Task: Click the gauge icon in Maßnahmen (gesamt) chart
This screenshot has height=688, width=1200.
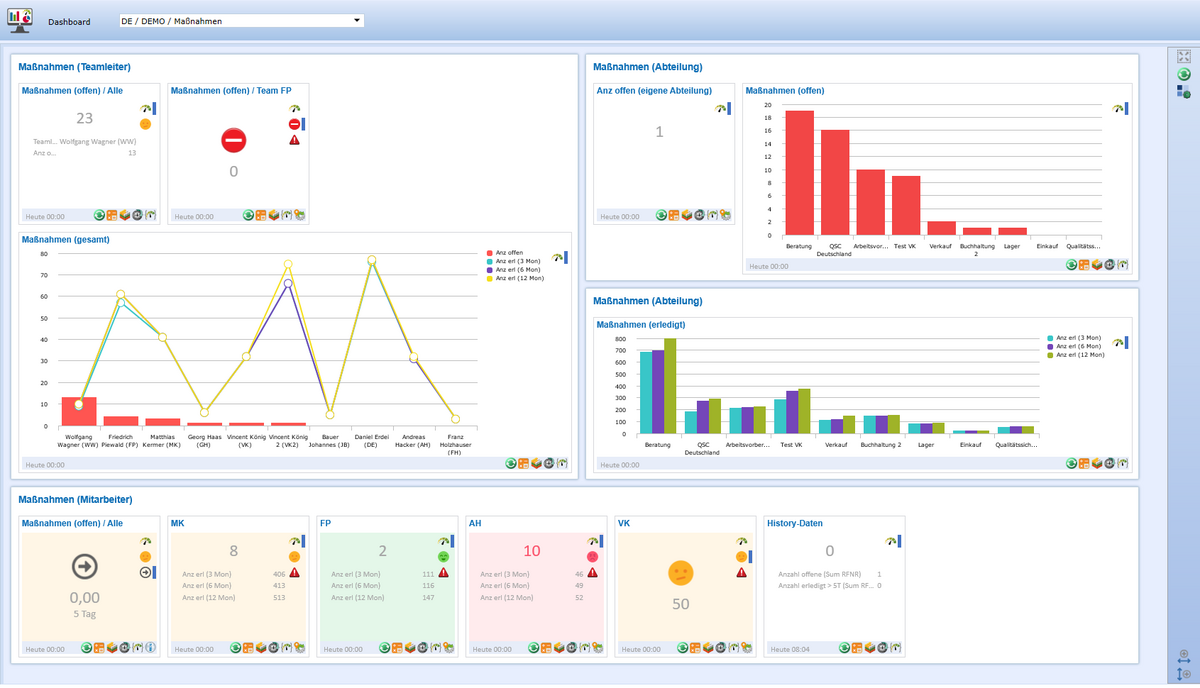Action: pos(557,257)
